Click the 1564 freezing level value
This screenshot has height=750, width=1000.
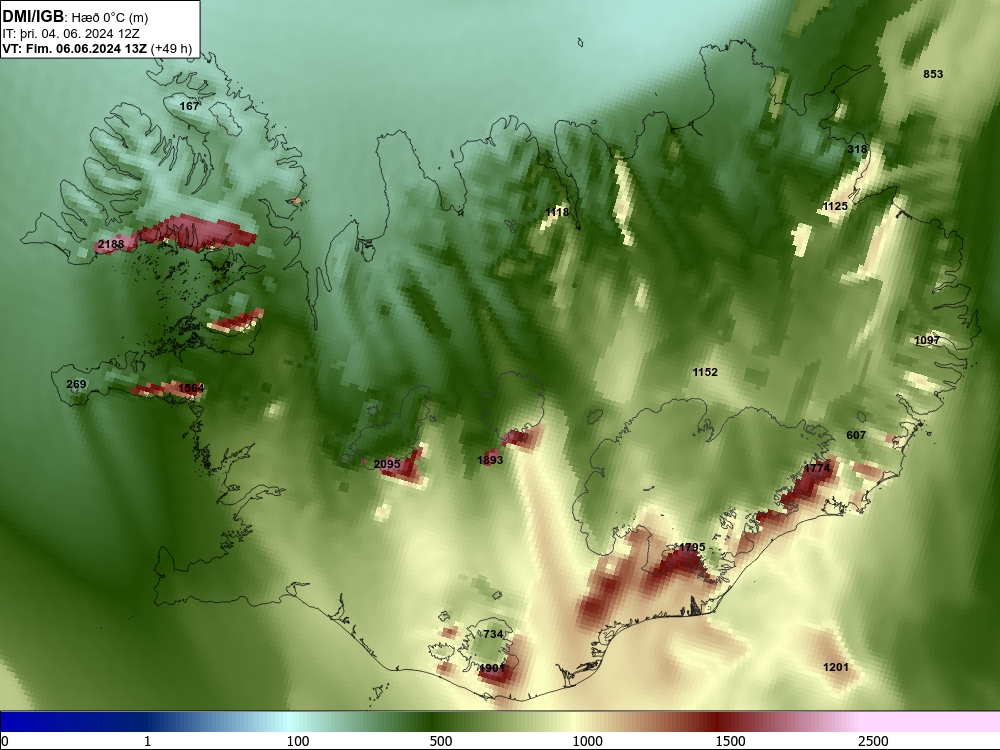[x=191, y=388]
